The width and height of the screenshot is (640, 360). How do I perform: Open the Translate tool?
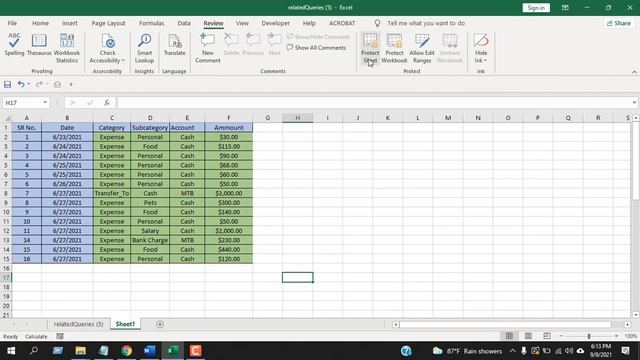(x=174, y=44)
